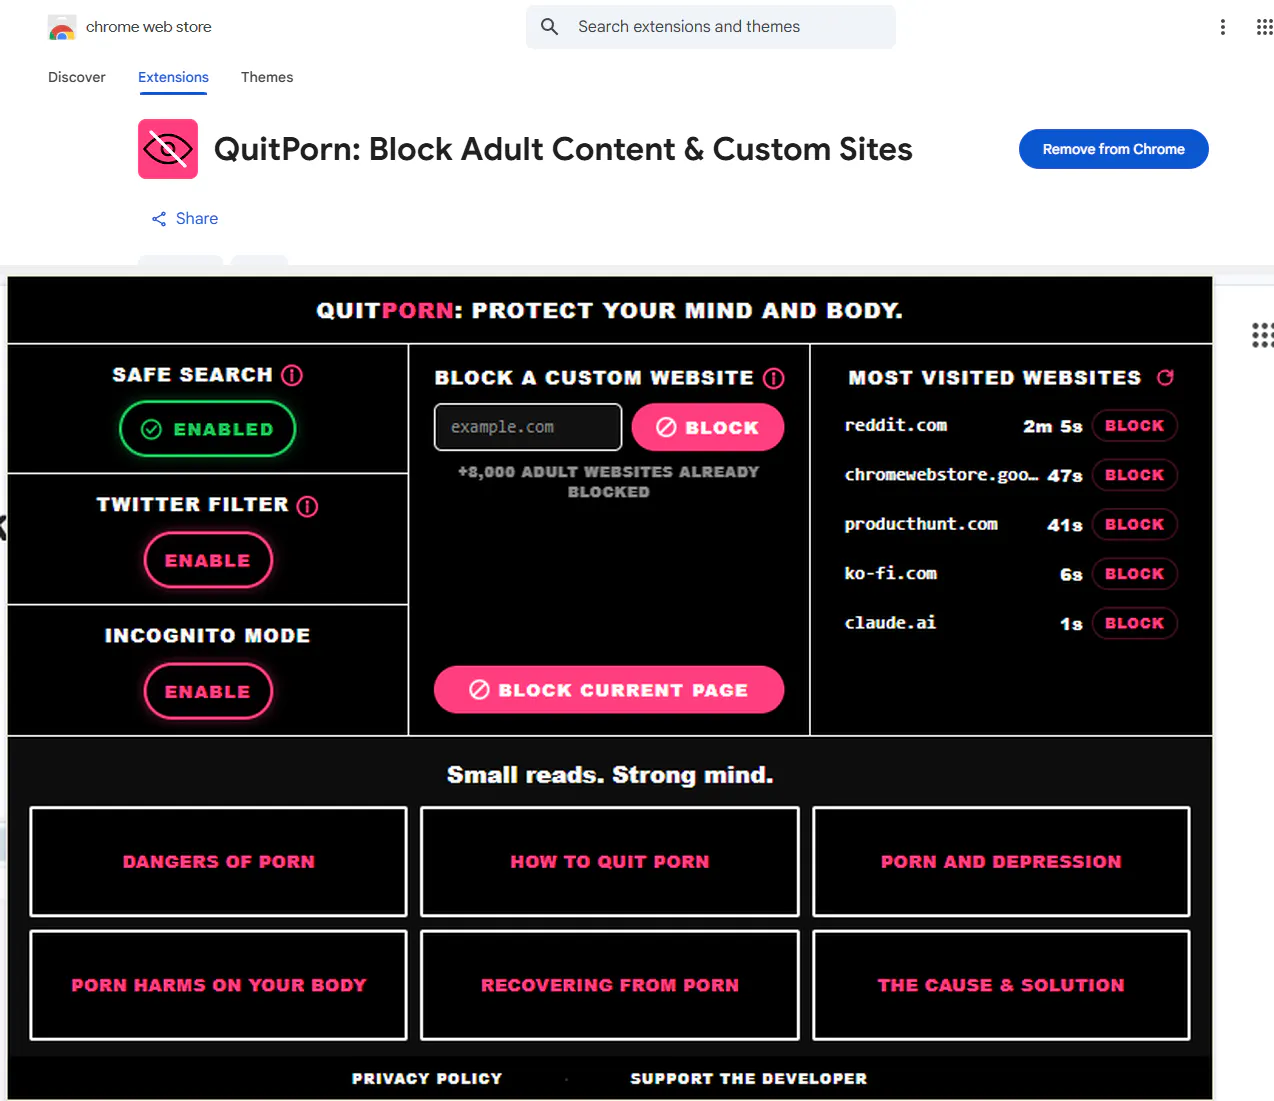Focus the Search extensions and themes box
The width and height of the screenshot is (1274, 1101).
711,27
